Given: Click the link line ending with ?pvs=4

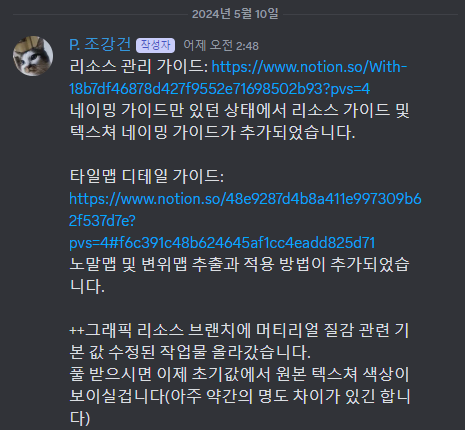Looking at the screenshot, I should tap(220, 89).
